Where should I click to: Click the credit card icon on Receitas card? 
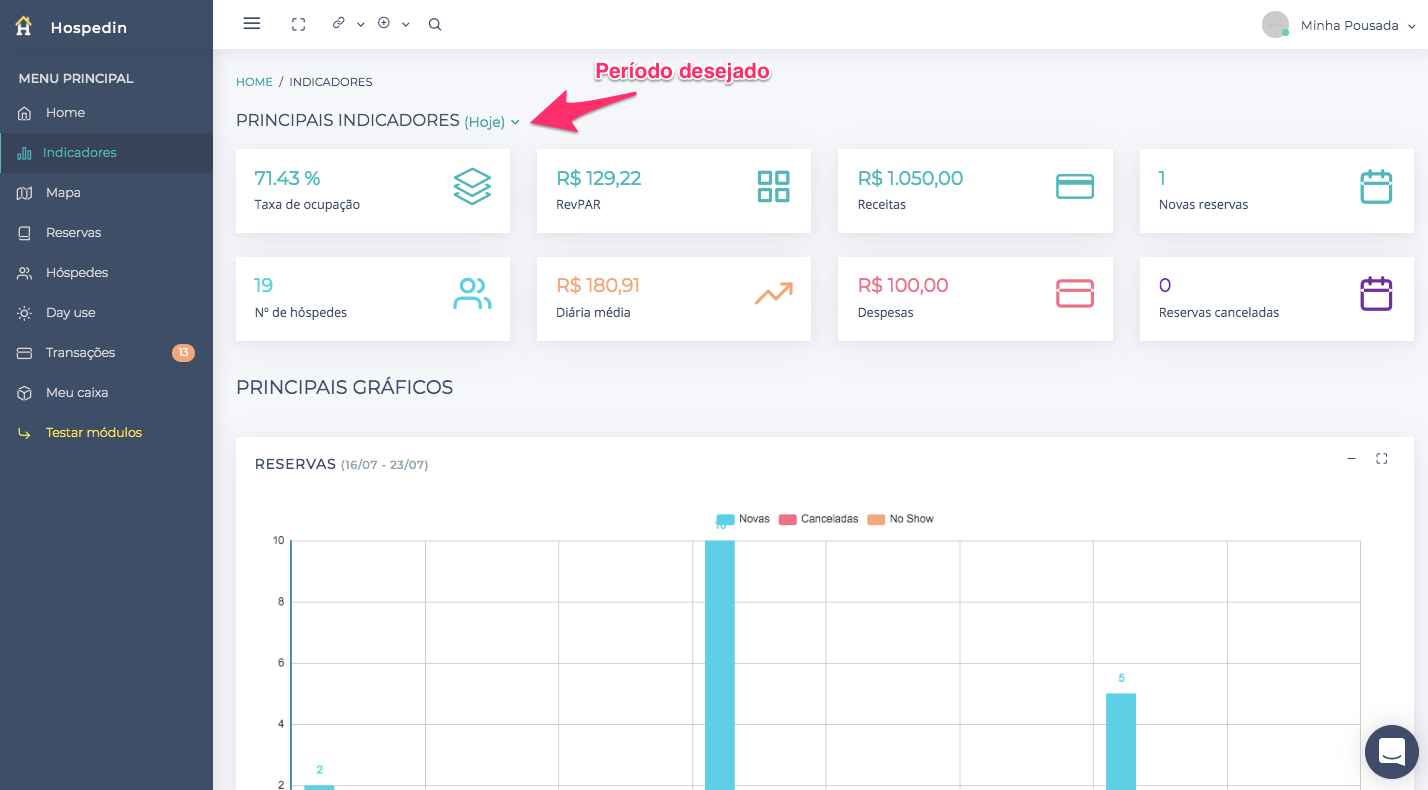click(x=1075, y=186)
